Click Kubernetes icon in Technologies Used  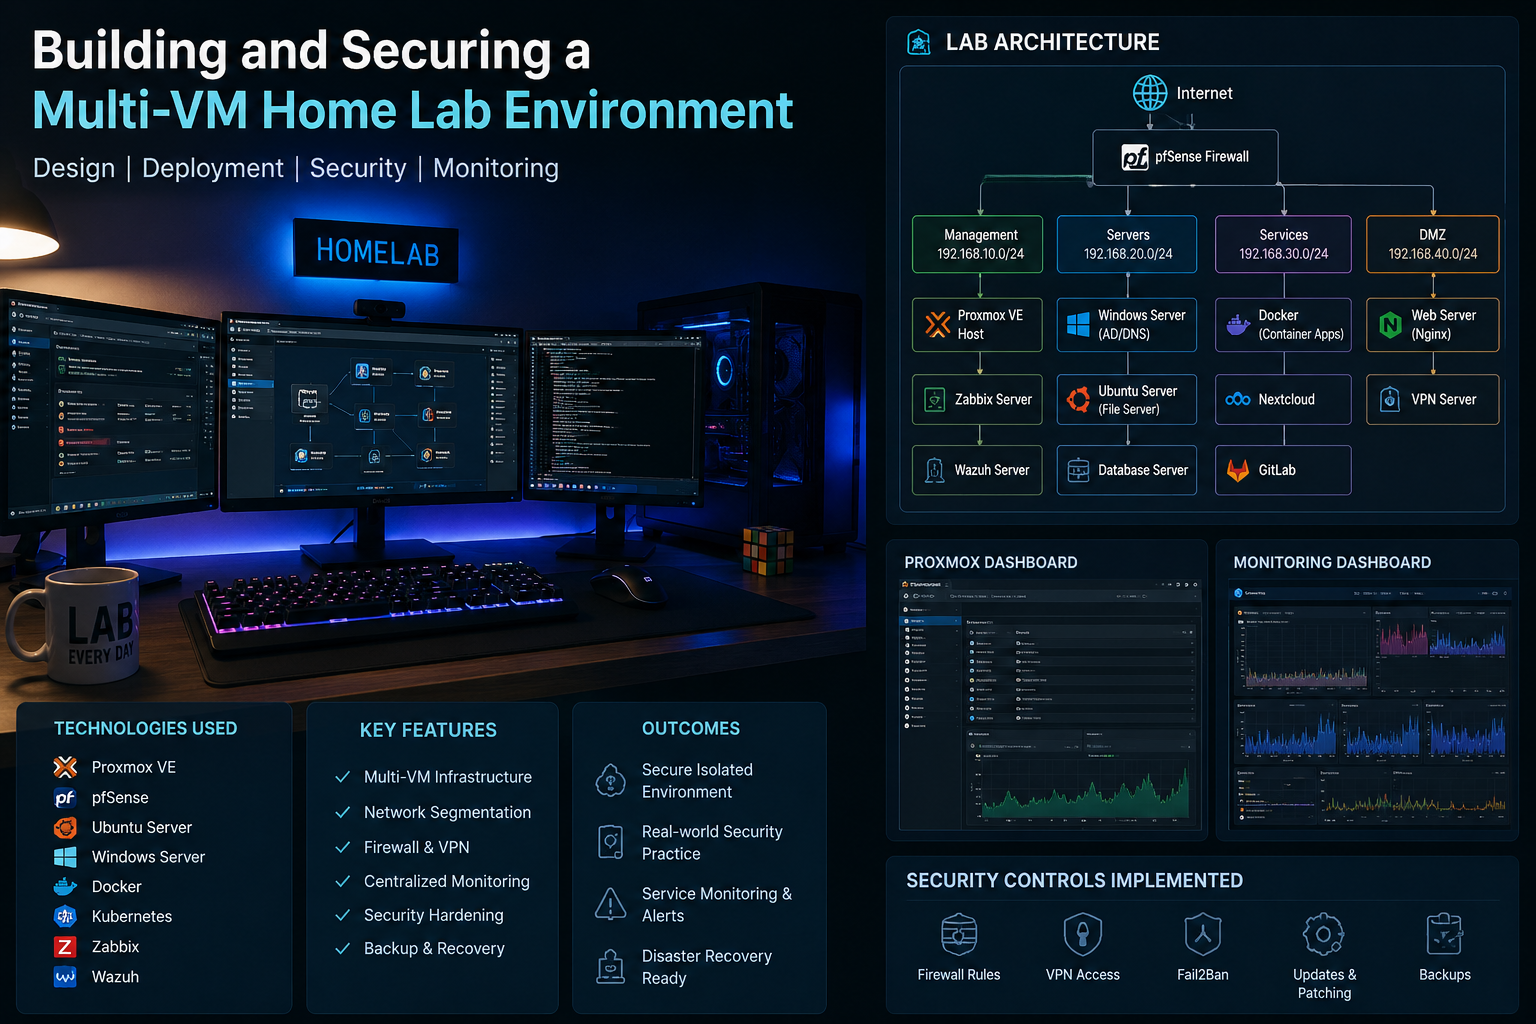point(65,916)
